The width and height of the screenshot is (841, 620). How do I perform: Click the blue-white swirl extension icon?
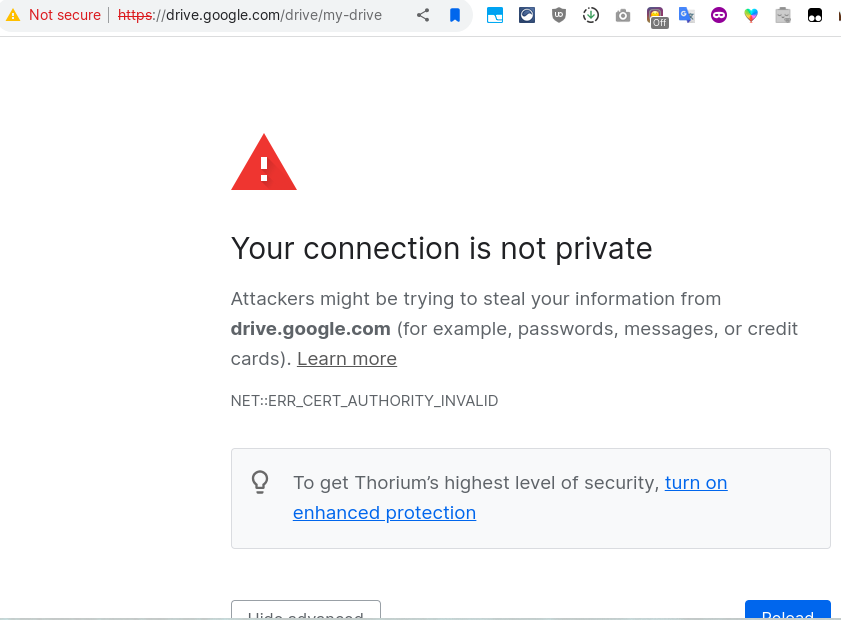[527, 15]
